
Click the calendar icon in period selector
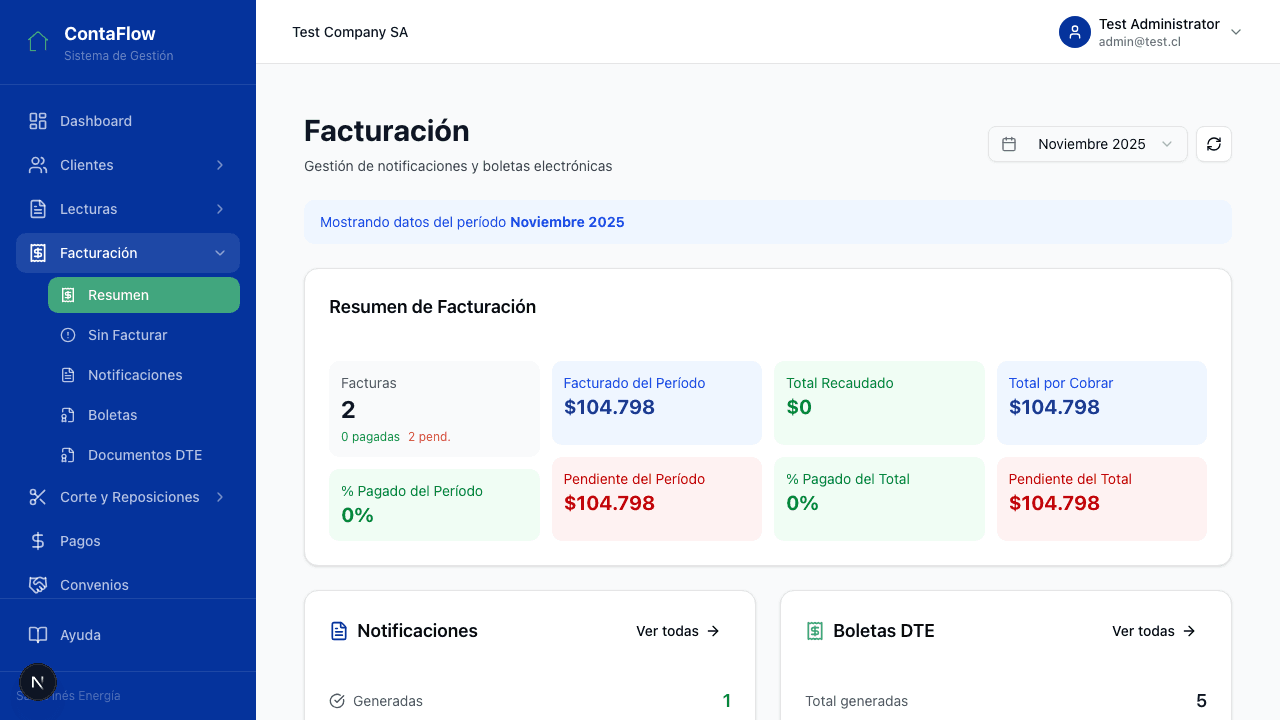(1009, 144)
